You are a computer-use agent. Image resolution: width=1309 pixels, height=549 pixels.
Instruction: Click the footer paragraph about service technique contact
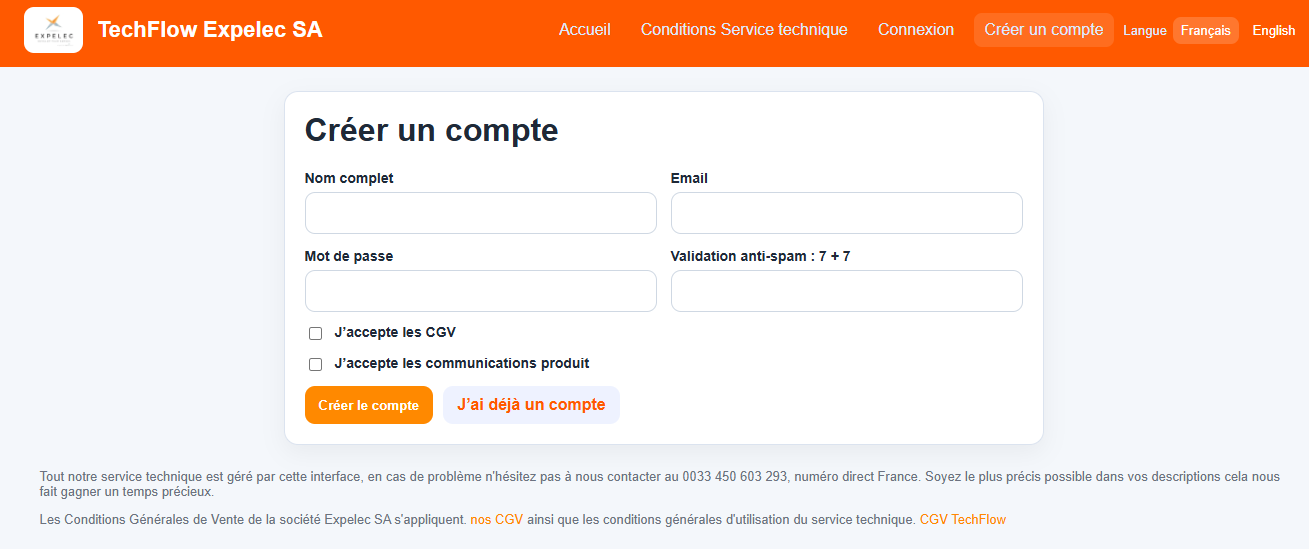pyautogui.click(x=659, y=484)
